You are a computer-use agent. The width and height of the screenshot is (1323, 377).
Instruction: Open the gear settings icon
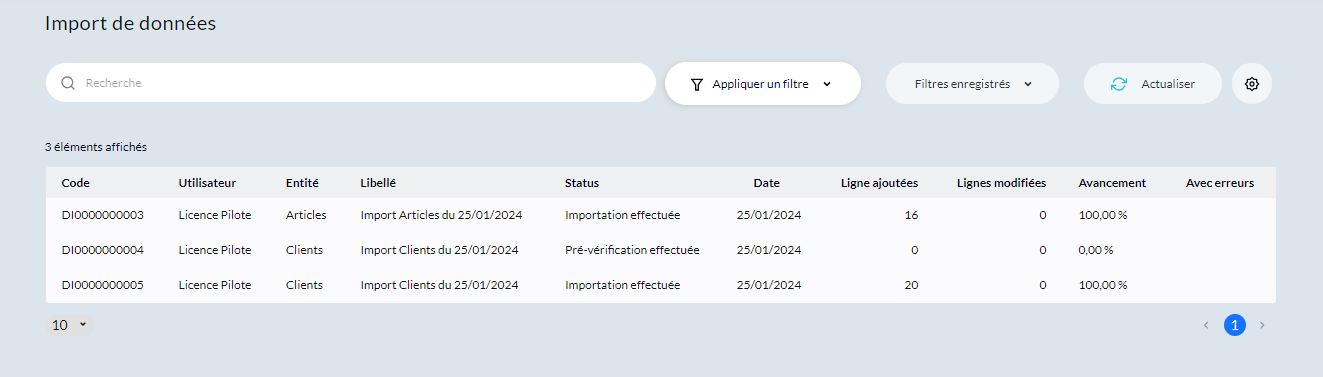(x=1252, y=84)
